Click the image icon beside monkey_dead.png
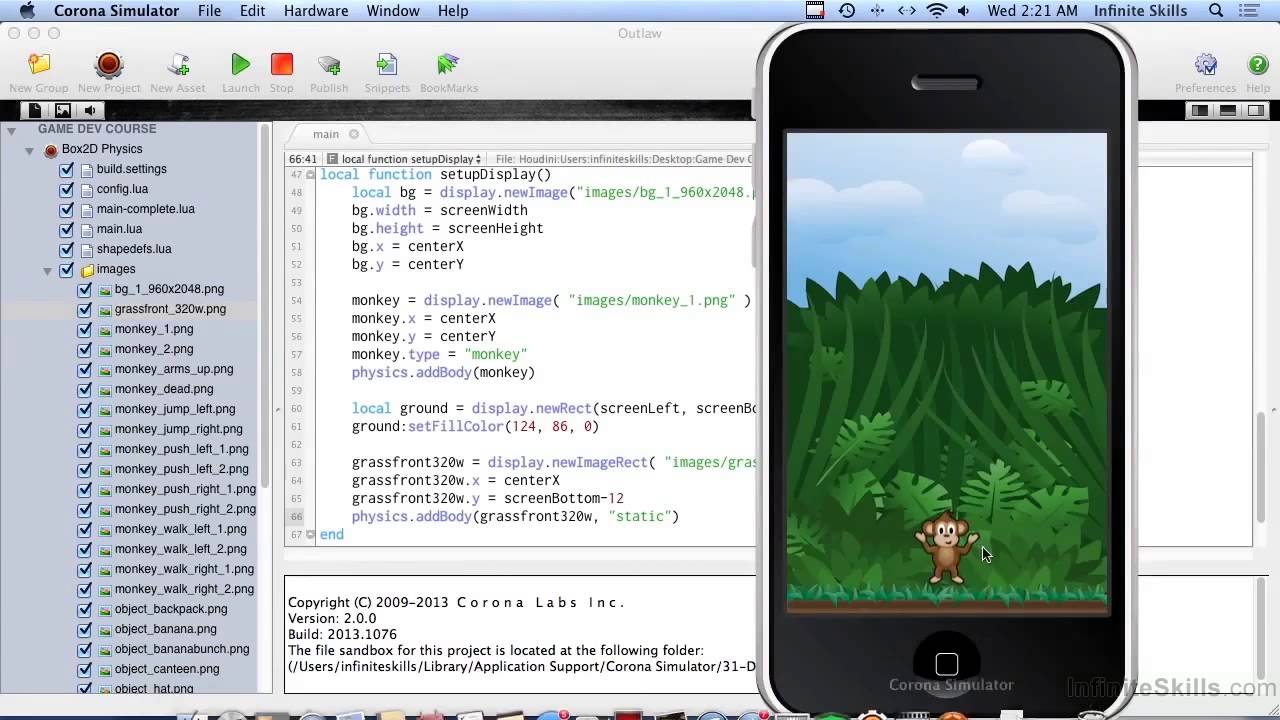This screenshot has width=1280, height=720. pos(104,390)
